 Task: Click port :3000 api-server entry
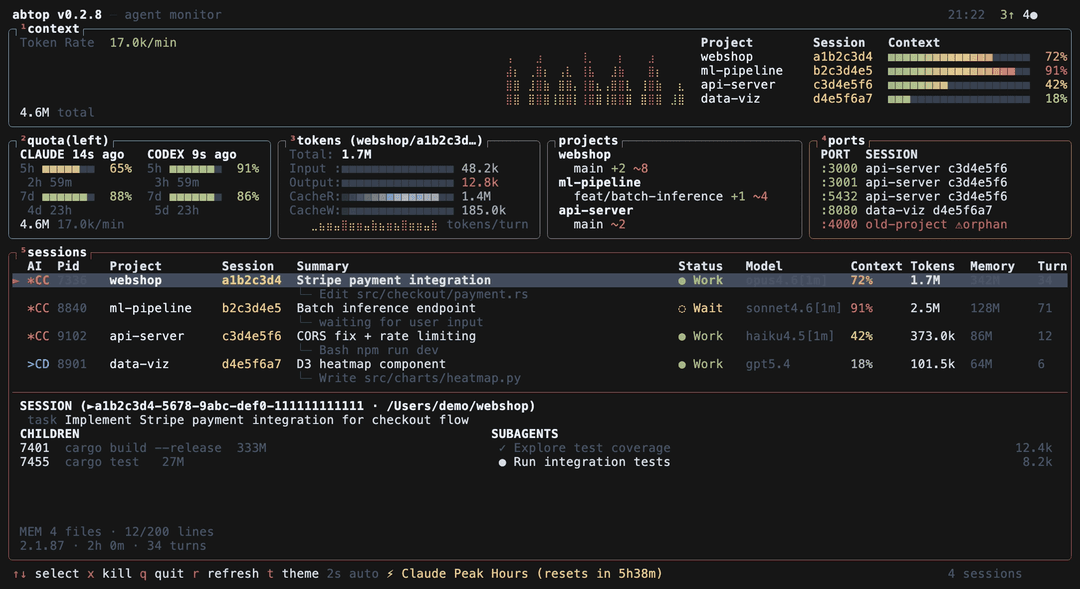coord(913,169)
